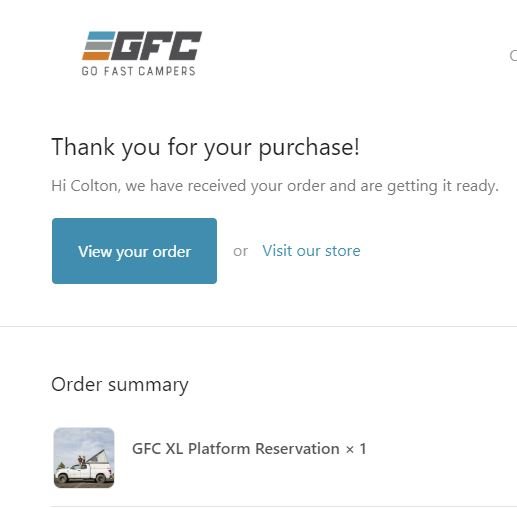The image size is (517, 508).
Task: Click the word Colton in the greeting
Action: 94,186
